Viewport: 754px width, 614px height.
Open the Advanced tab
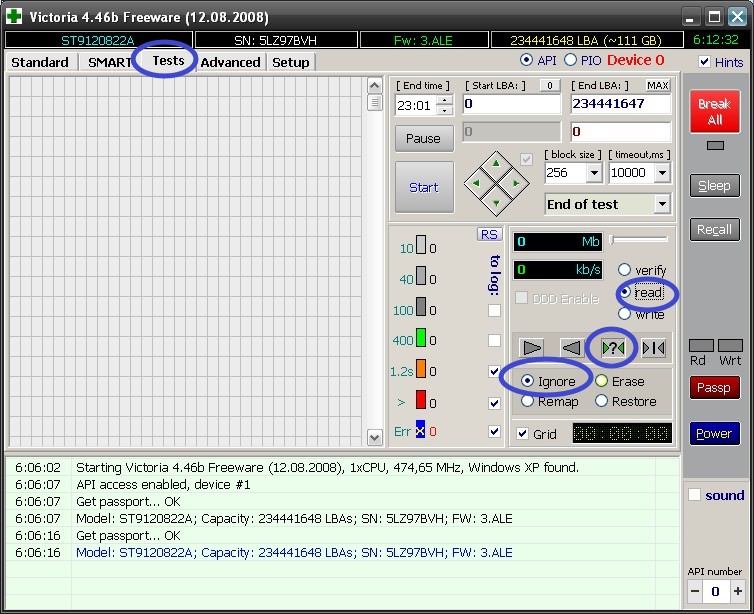click(x=230, y=62)
